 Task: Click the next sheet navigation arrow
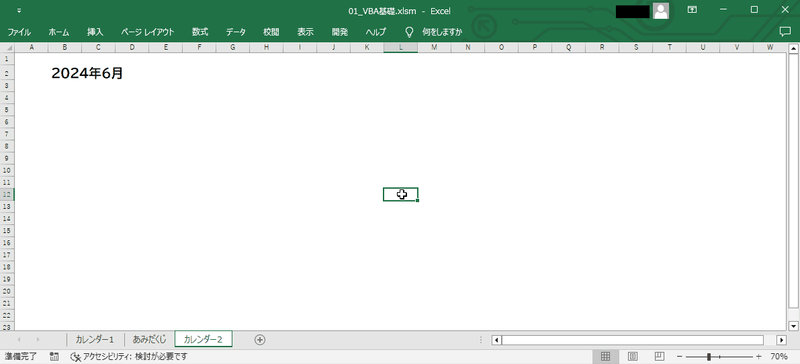[38, 339]
